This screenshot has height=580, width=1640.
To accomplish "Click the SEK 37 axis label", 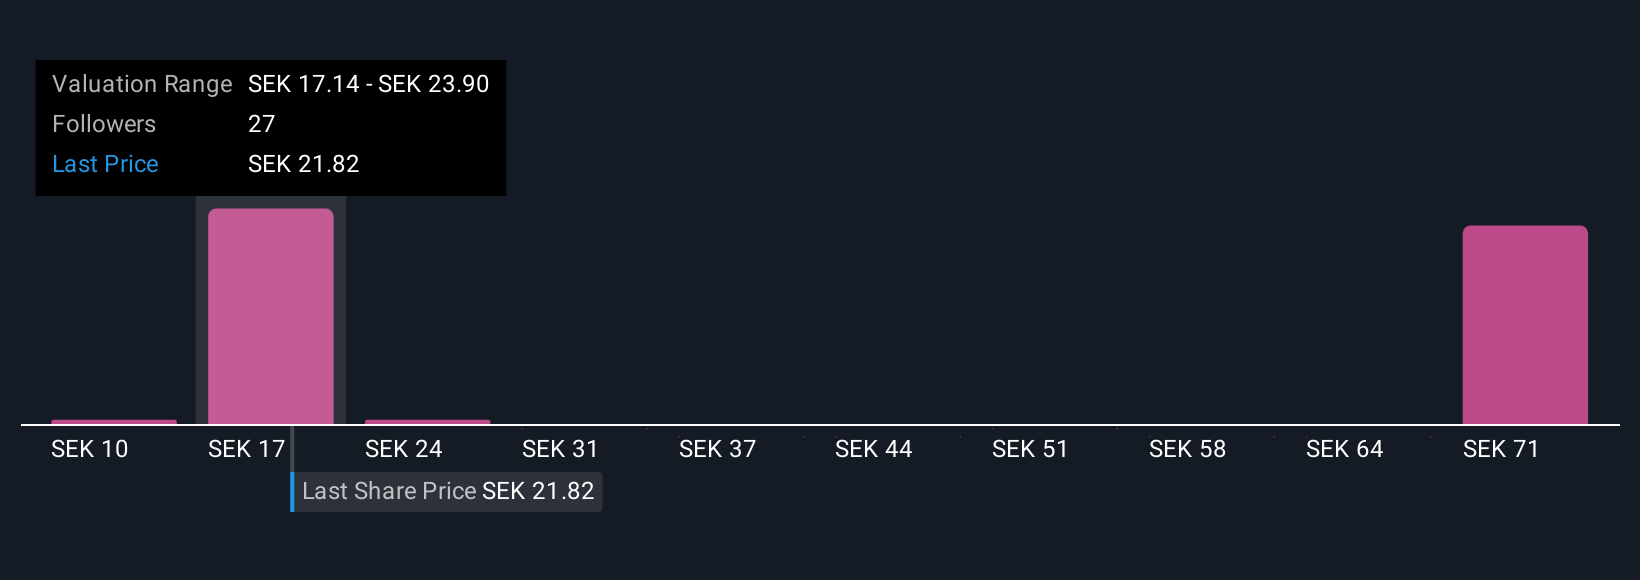I will click(717, 450).
